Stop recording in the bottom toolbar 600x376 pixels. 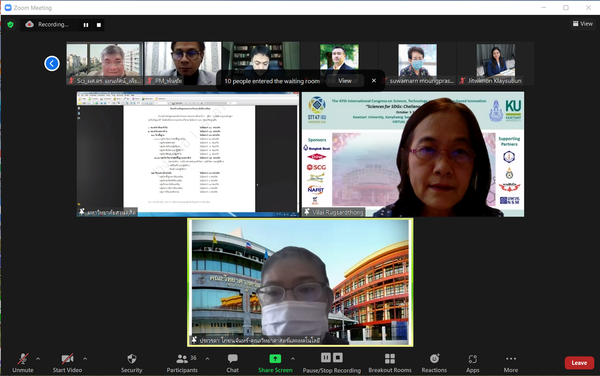[x=338, y=358]
